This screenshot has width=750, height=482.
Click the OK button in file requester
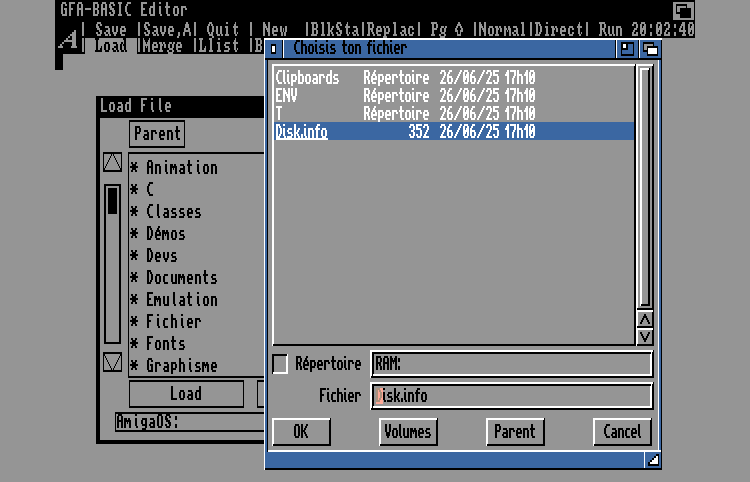pos(301,432)
